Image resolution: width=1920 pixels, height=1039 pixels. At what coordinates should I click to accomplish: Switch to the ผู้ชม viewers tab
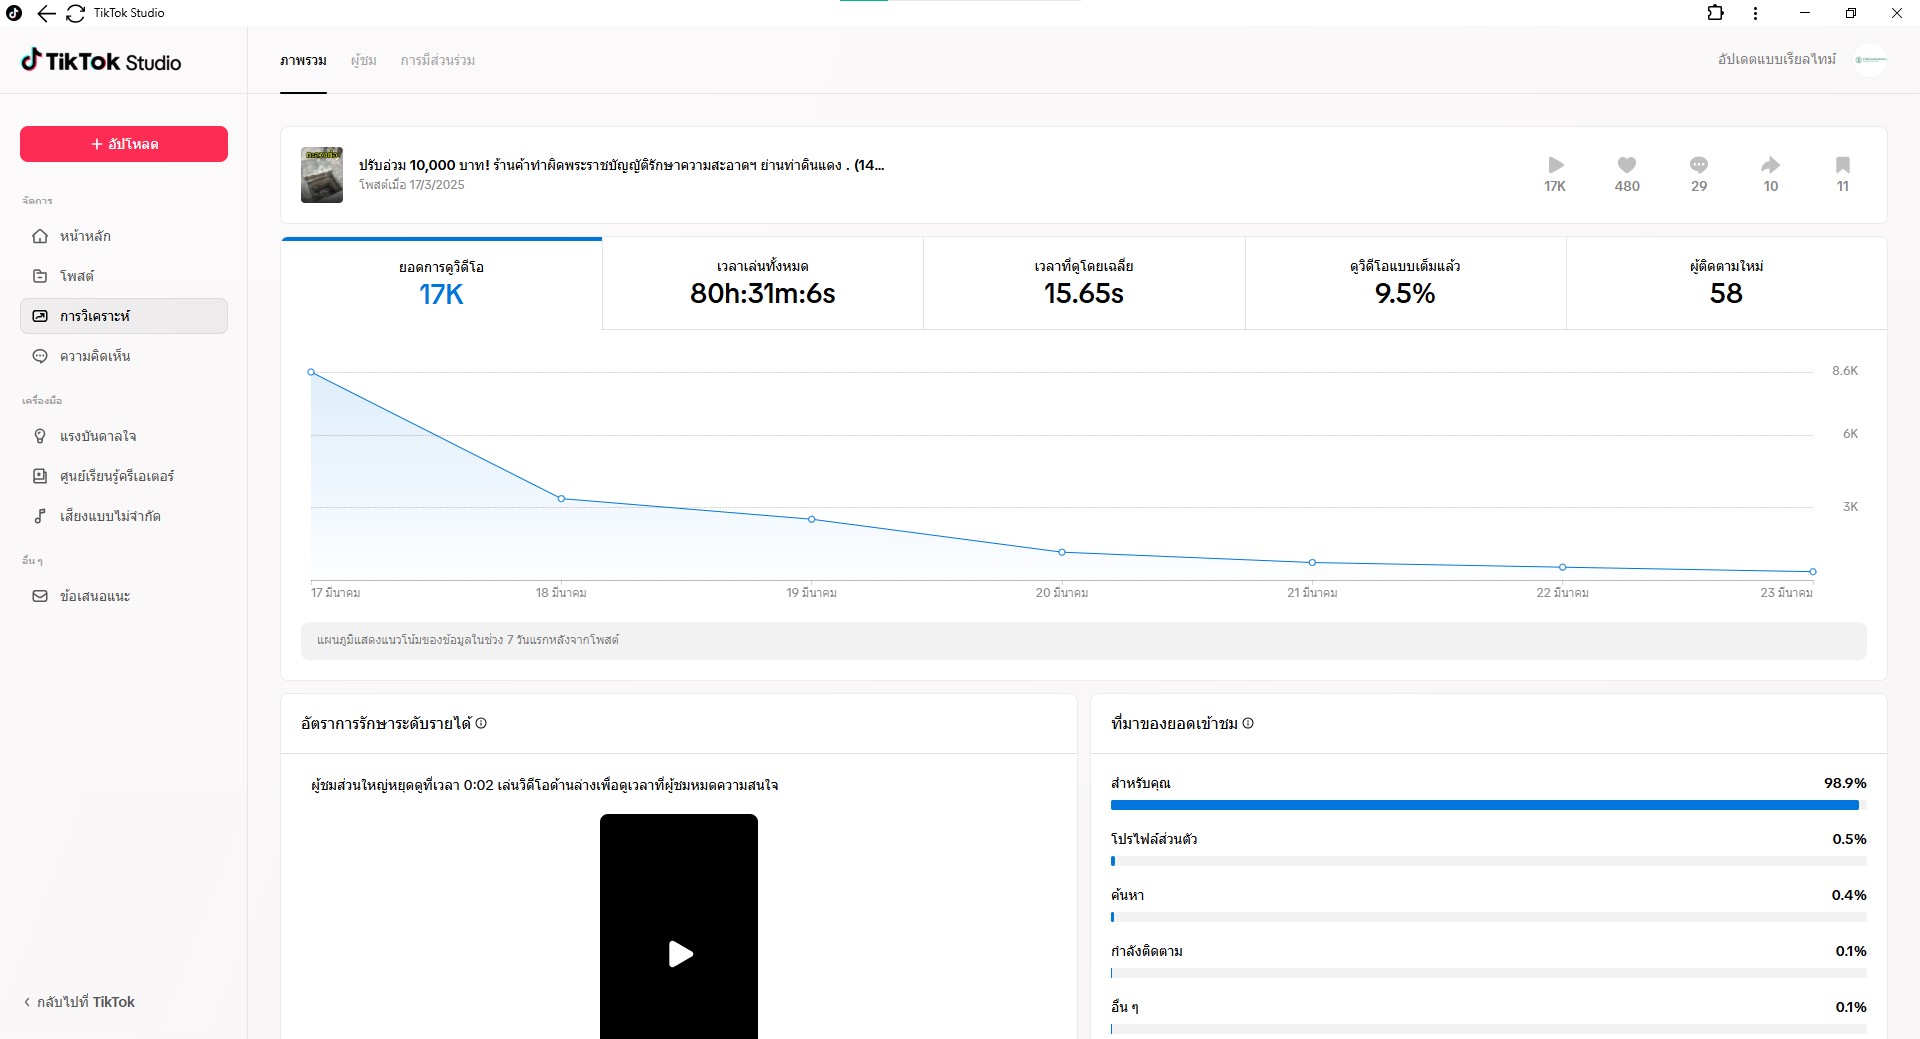pyautogui.click(x=363, y=60)
